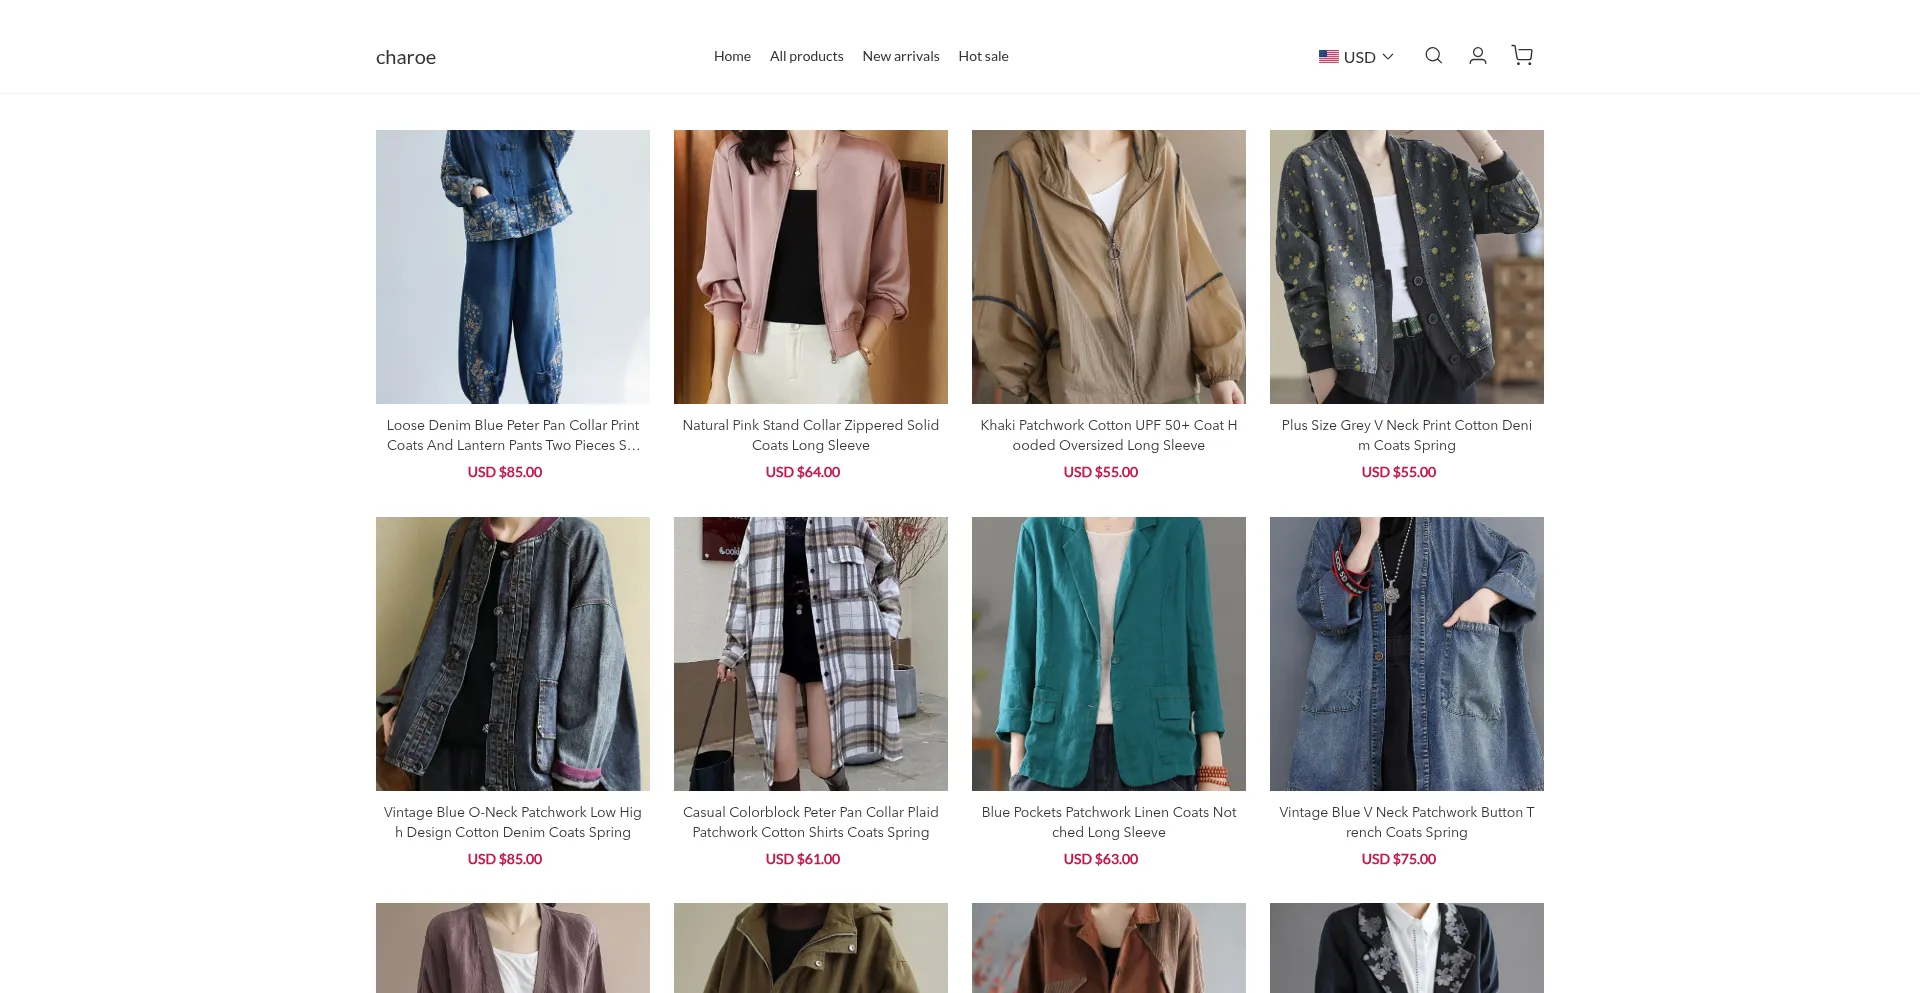The height and width of the screenshot is (993, 1920).
Task: Go to the Home menu item
Action: pyautogui.click(x=732, y=56)
